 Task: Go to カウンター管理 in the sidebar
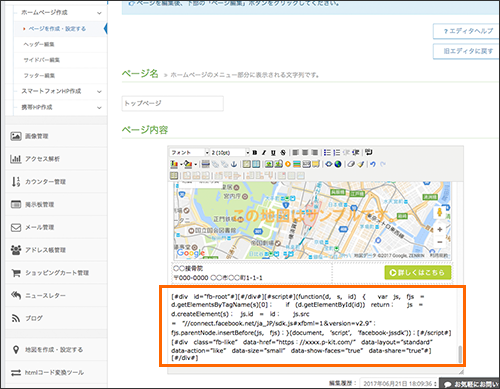coord(56,182)
